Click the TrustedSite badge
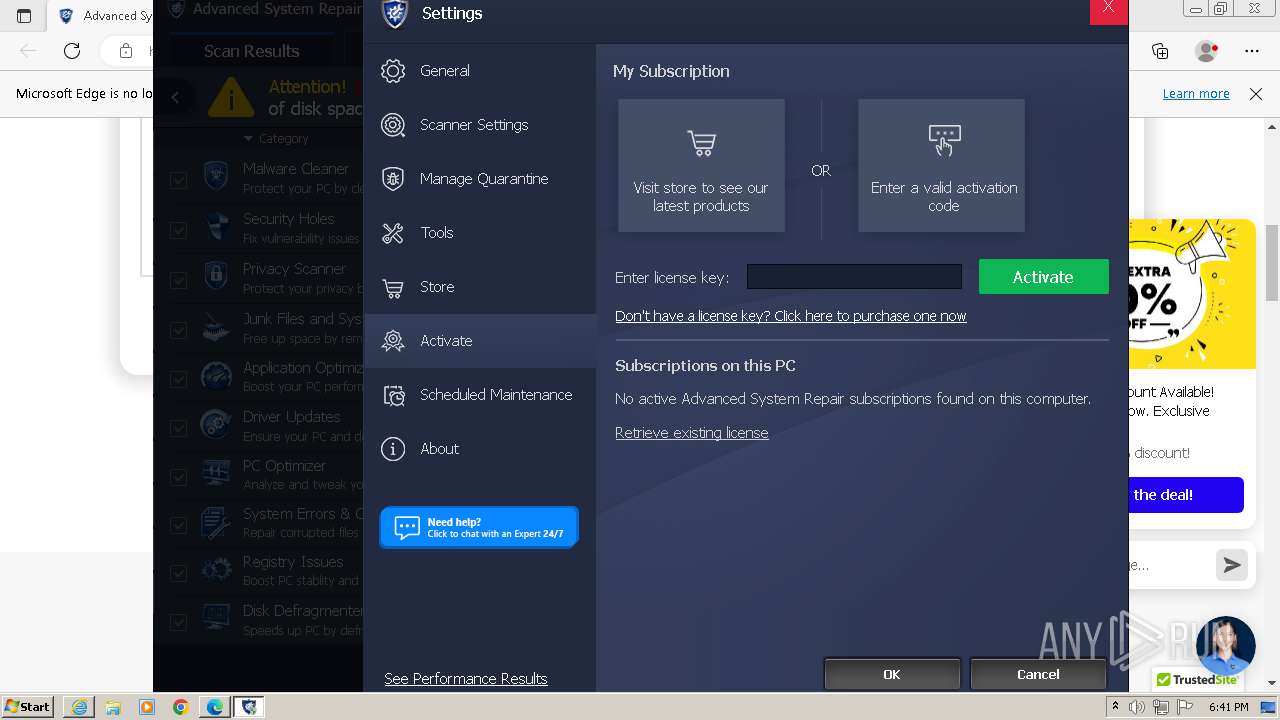1280x720 pixels. [x=1196, y=680]
